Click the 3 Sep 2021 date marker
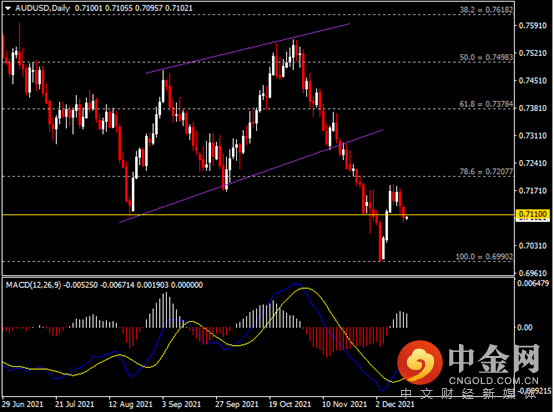 point(181,404)
